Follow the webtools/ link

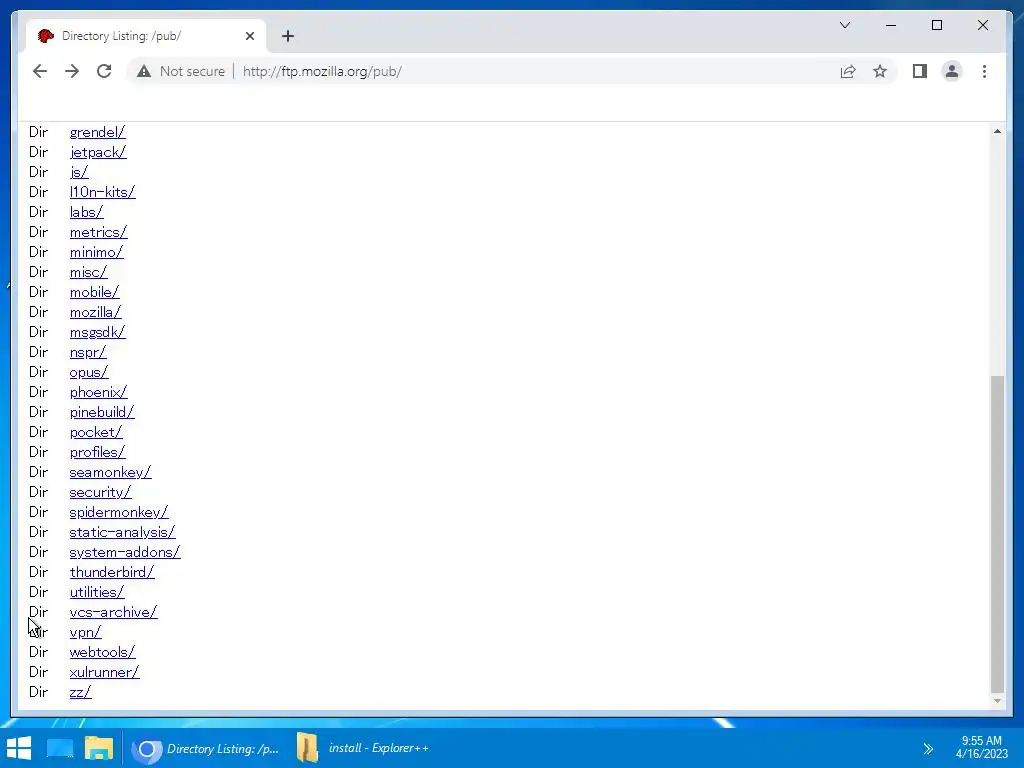click(x=103, y=653)
